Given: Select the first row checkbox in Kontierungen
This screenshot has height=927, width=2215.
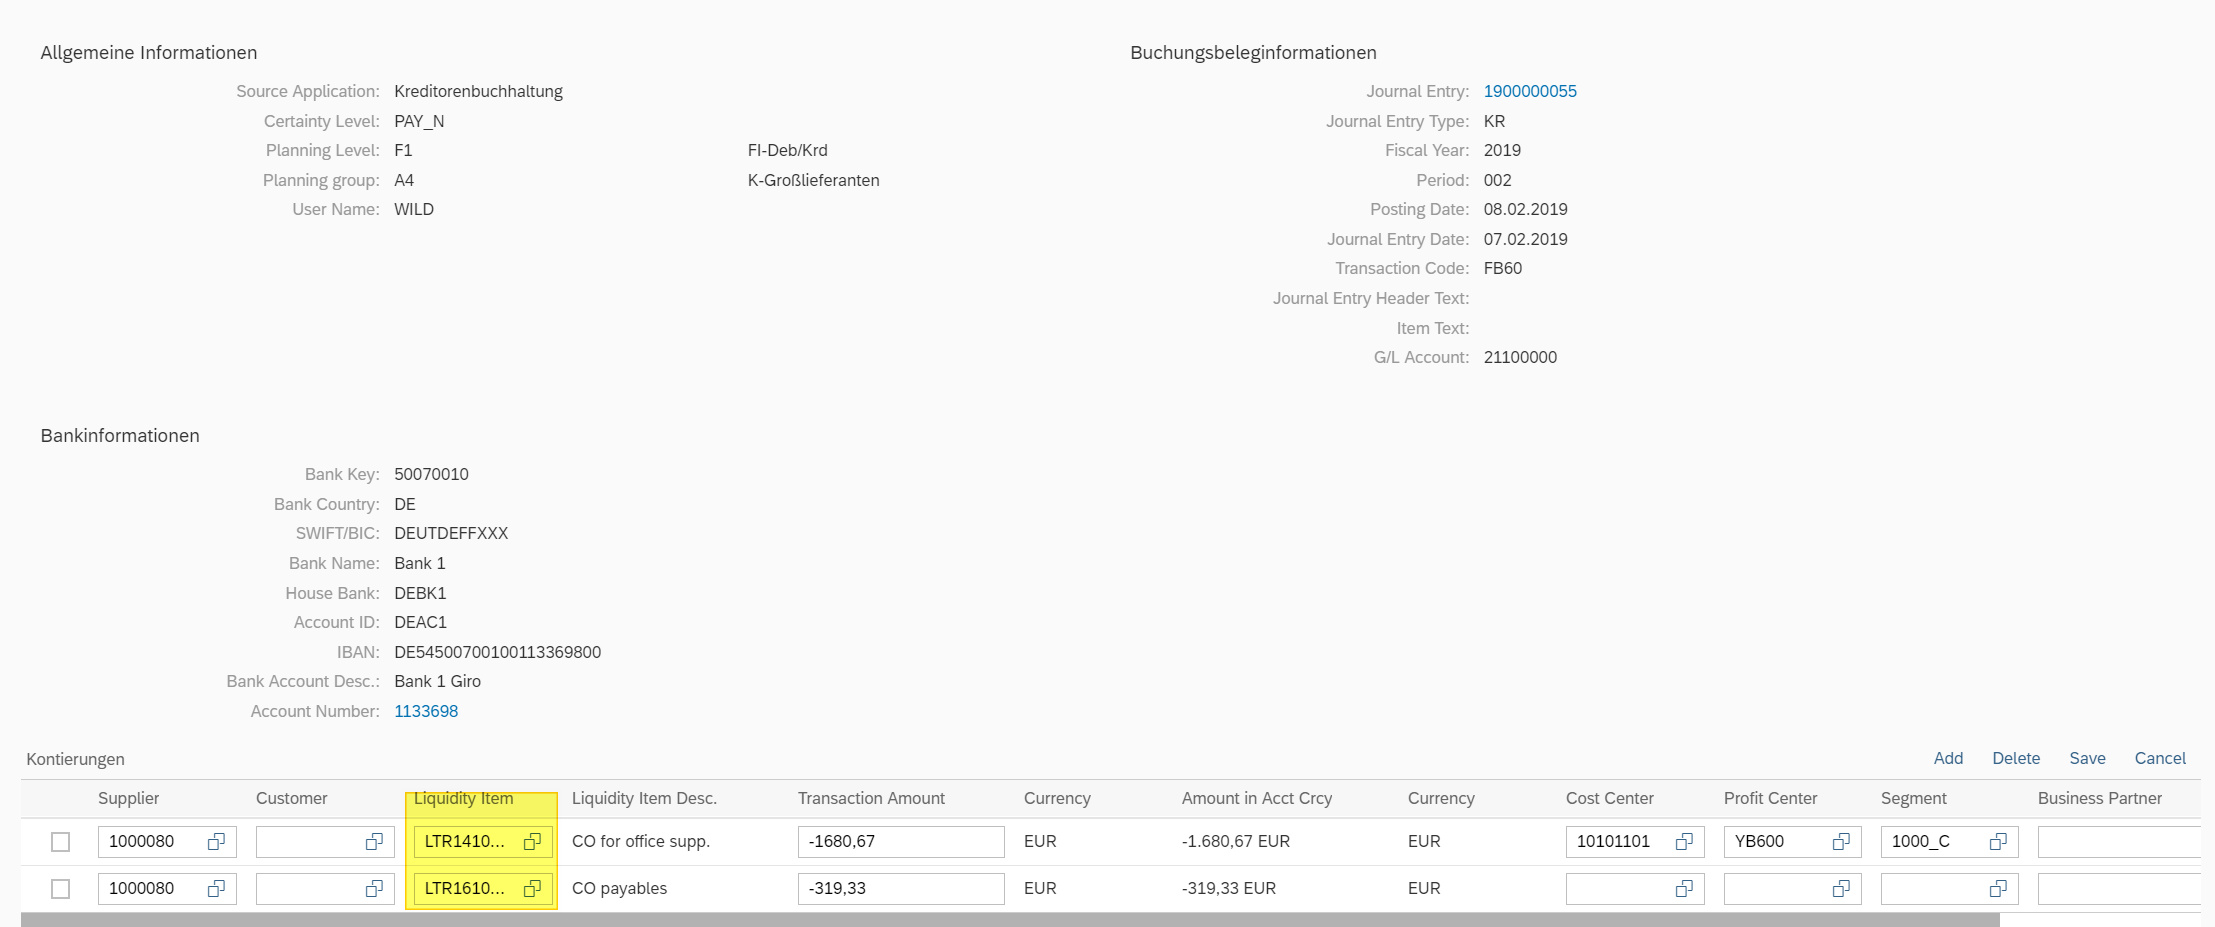Looking at the screenshot, I should pos(61,842).
